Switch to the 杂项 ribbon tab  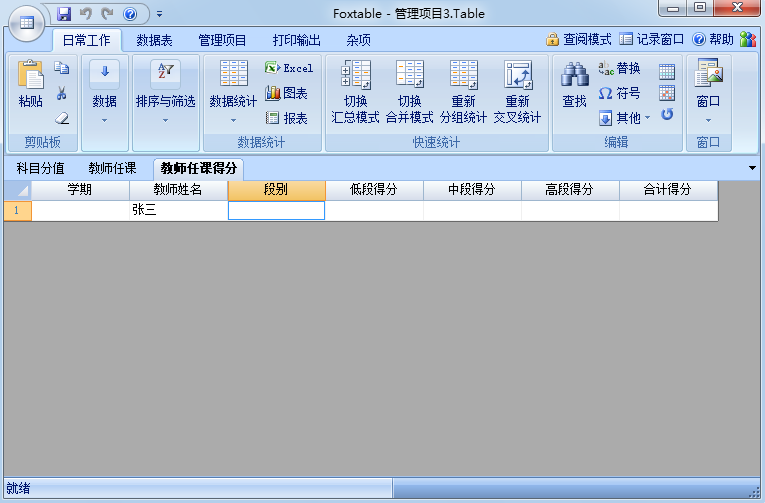358,40
